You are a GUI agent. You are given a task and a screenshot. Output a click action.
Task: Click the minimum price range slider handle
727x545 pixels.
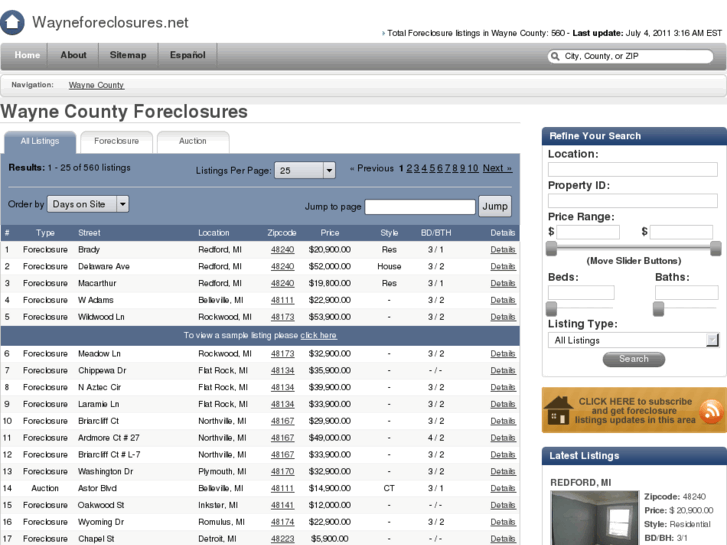pyautogui.click(x=551, y=249)
